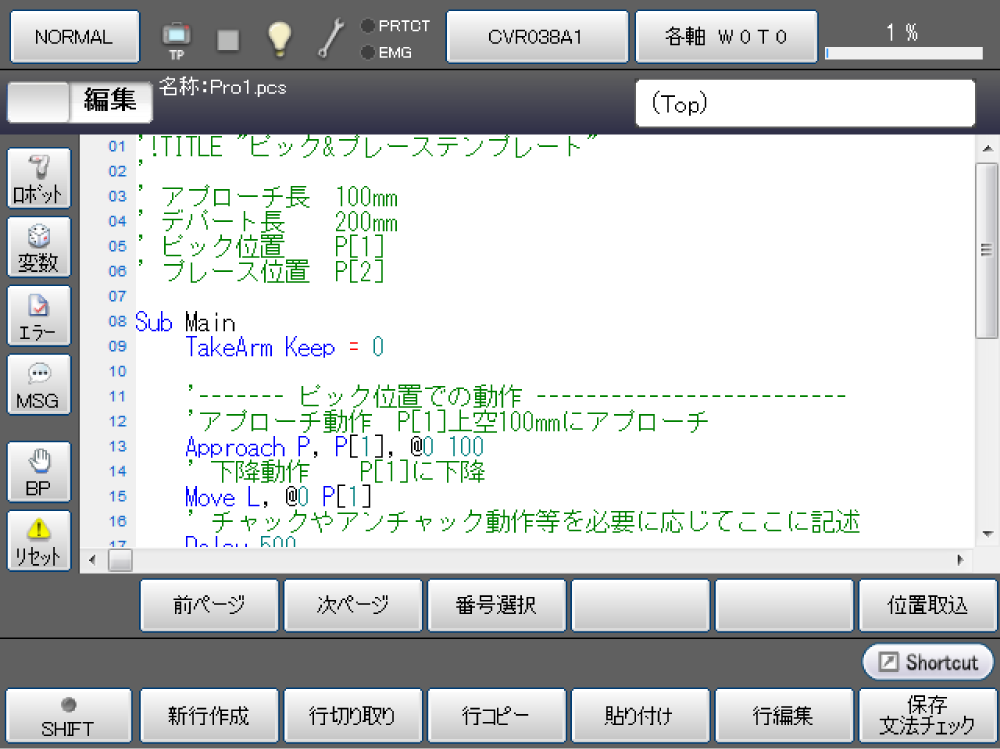
Task: Toggle the blank button beside 編集
Action: click(x=38, y=102)
